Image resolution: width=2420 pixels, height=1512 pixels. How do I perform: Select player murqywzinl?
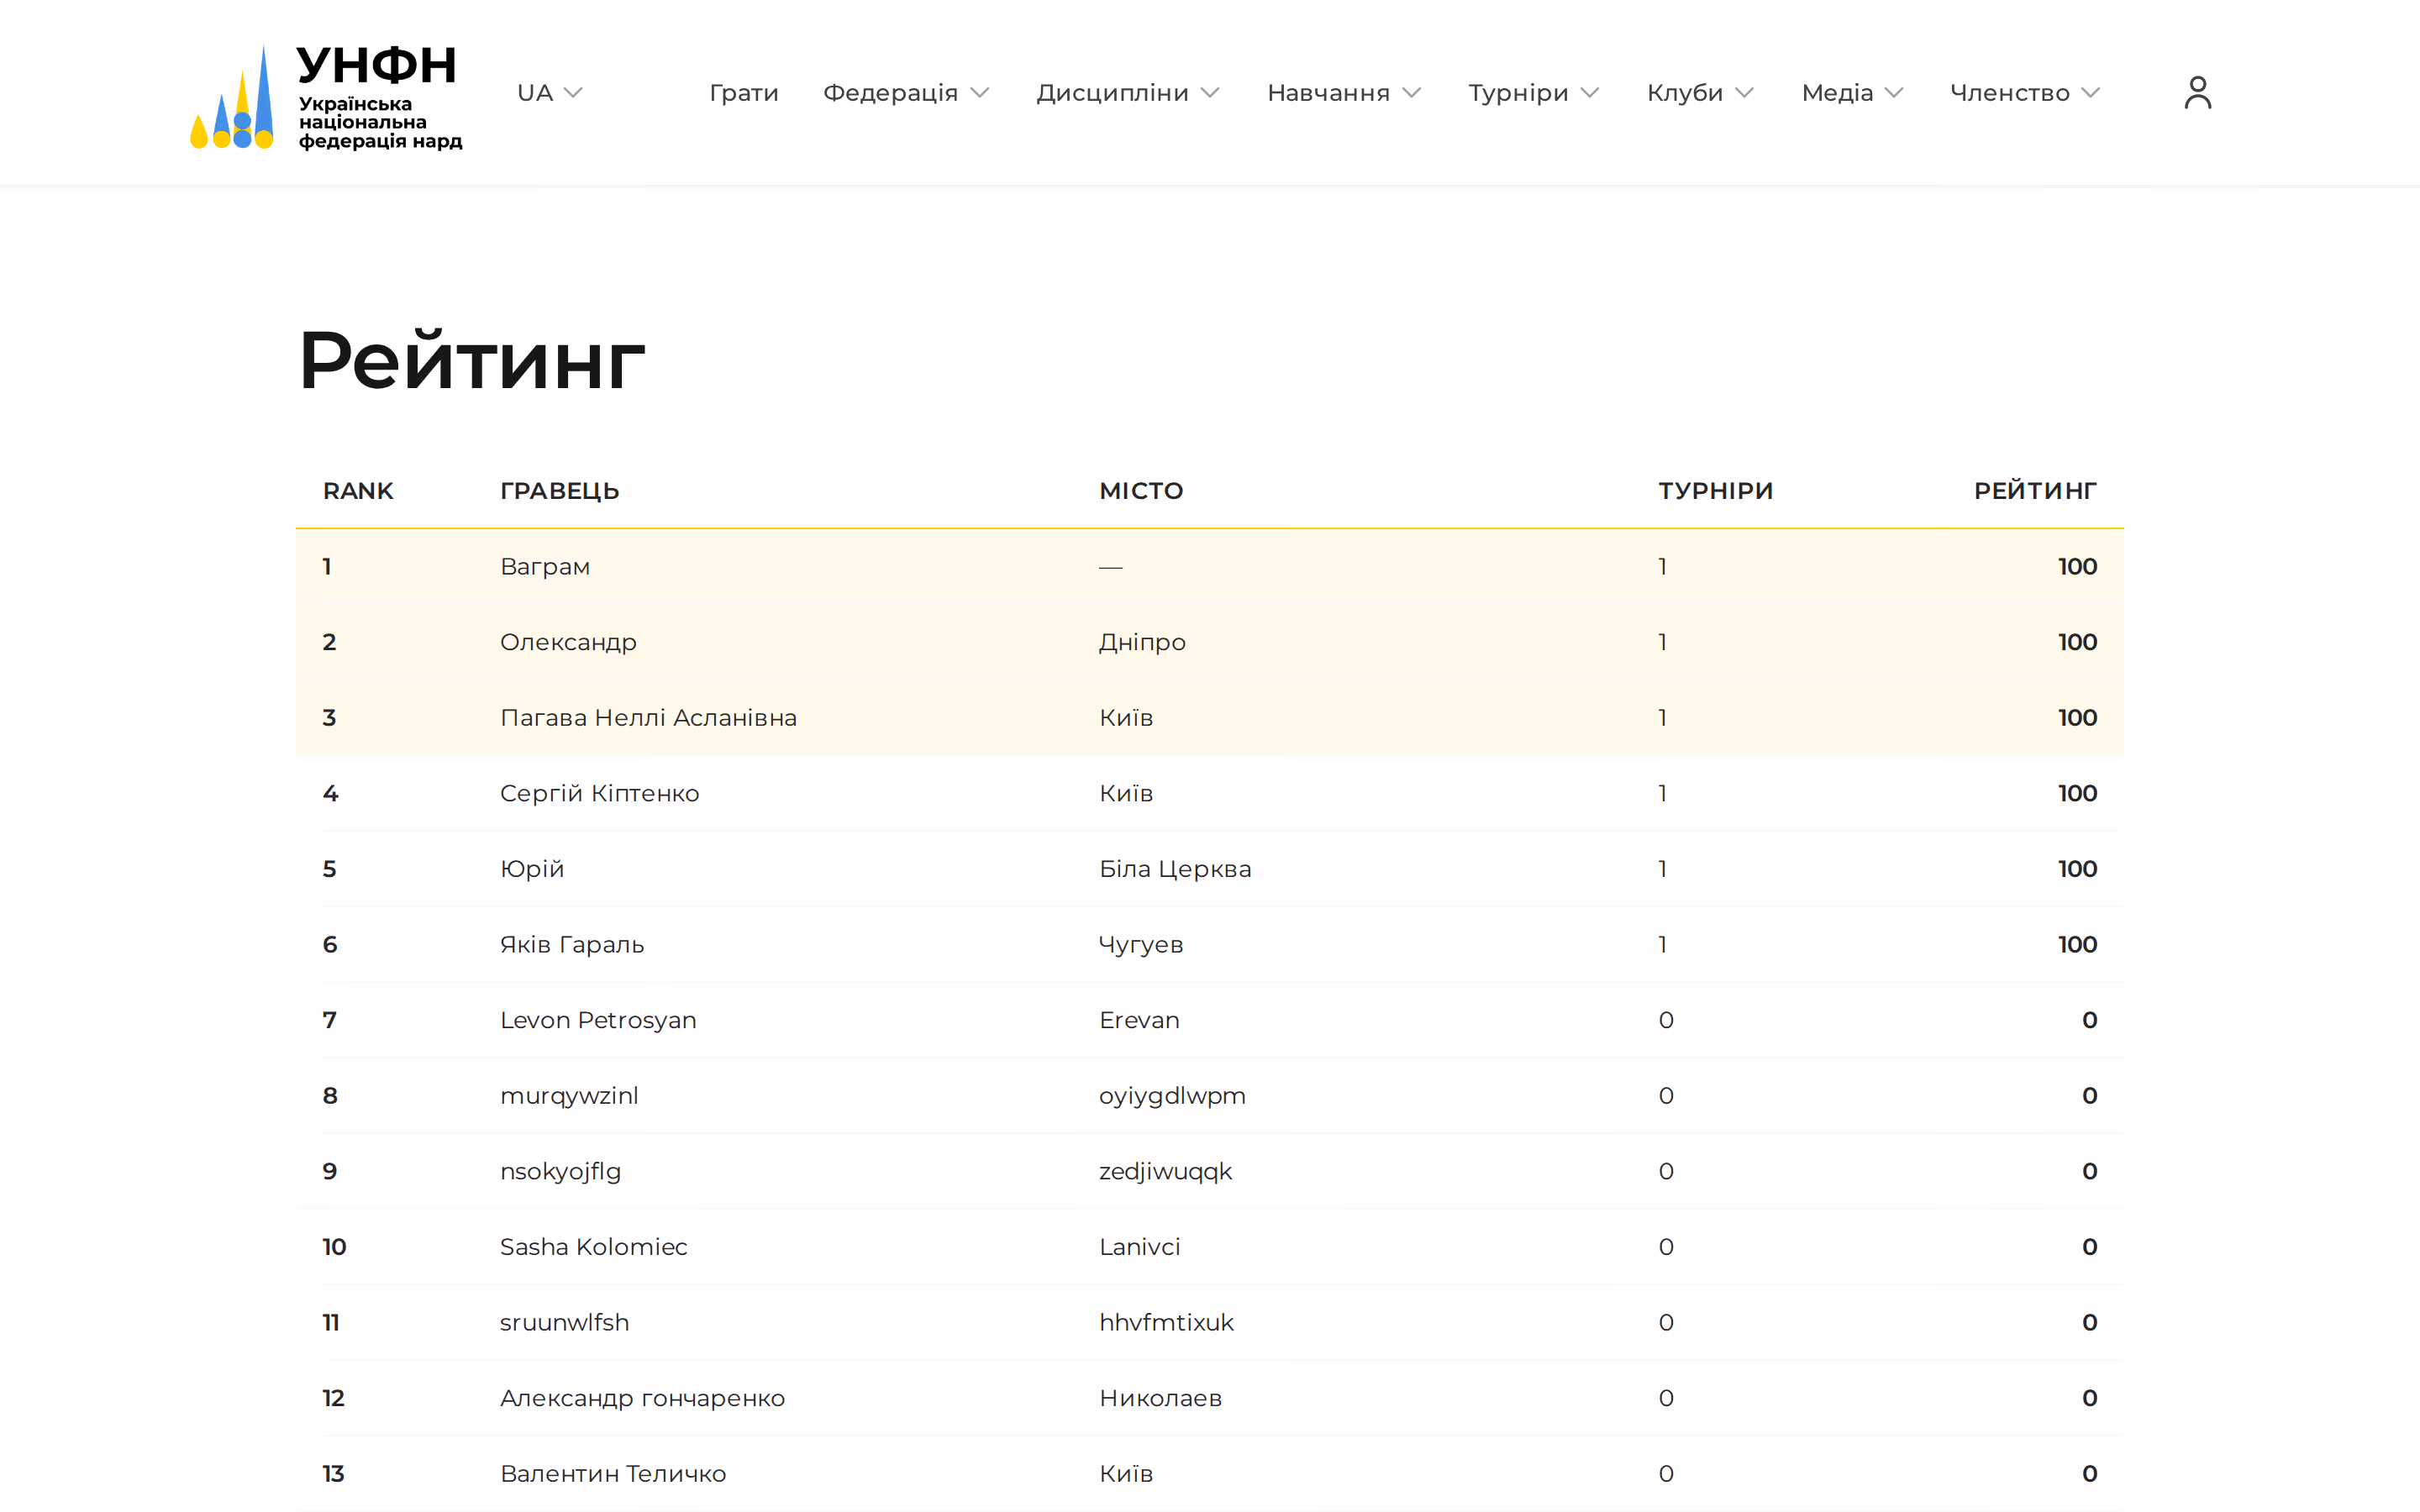click(569, 1096)
